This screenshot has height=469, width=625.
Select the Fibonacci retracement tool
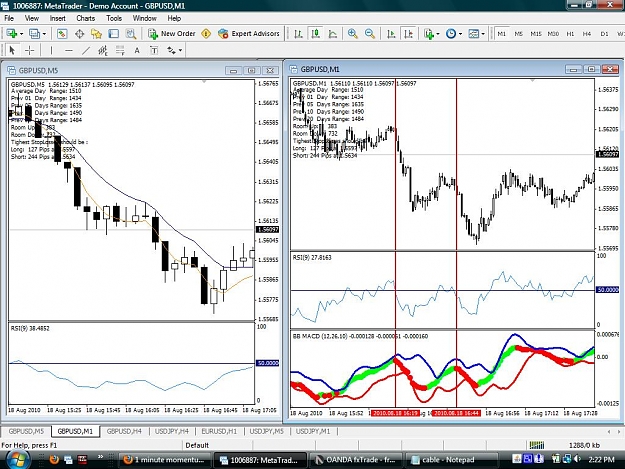point(120,50)
